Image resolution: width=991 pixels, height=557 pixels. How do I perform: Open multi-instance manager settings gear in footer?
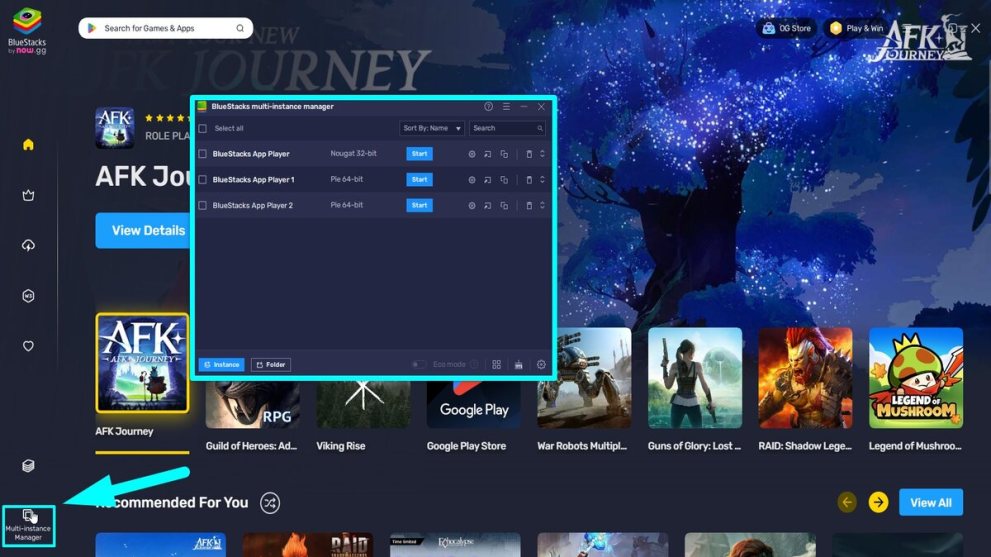(541, 365)
